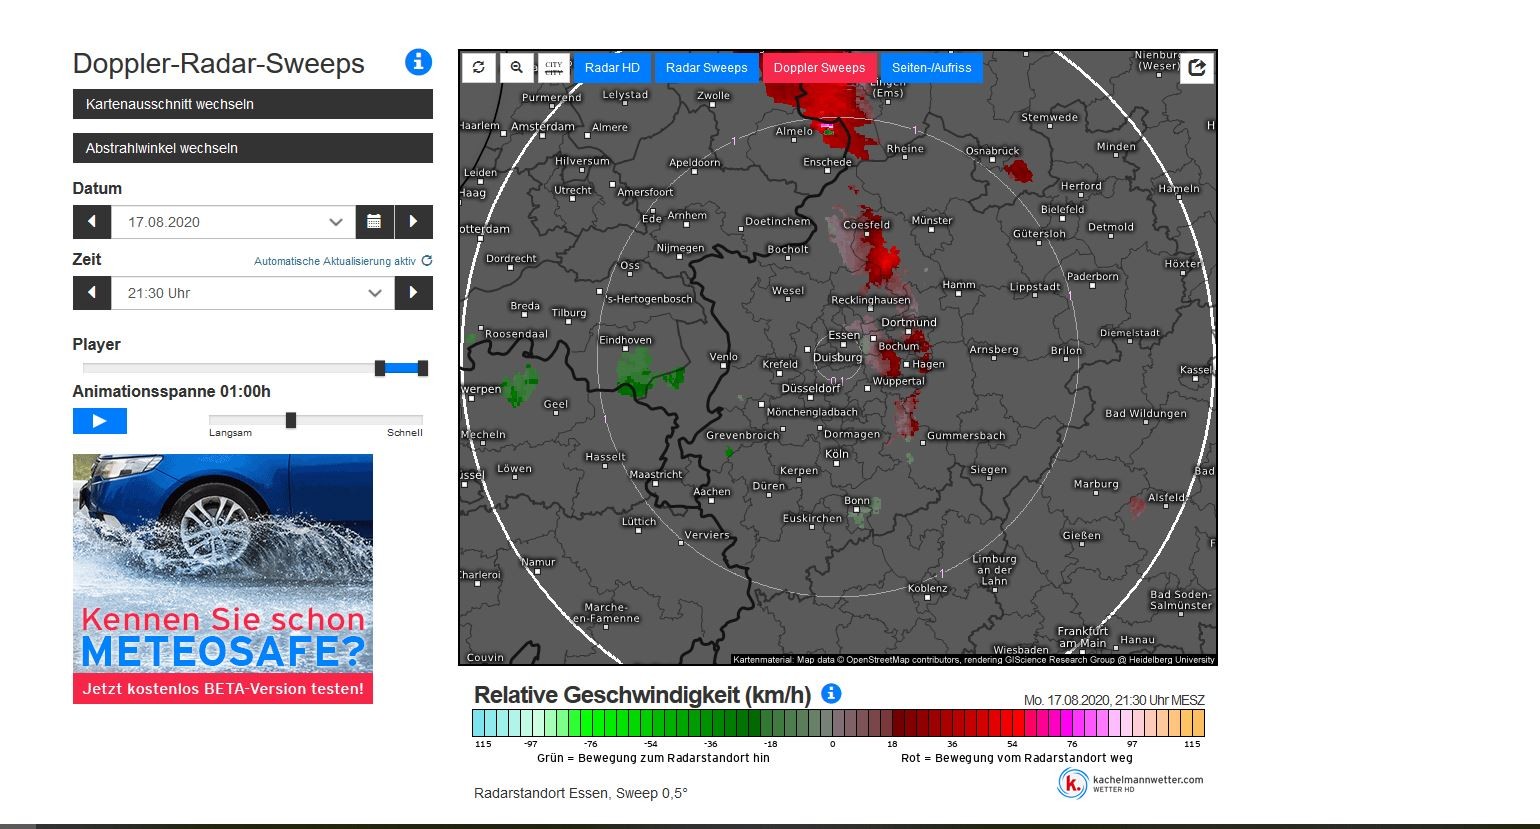Click Düsseldorf label on the map
Screen dimensions: 1540x829
coord(811,388)
